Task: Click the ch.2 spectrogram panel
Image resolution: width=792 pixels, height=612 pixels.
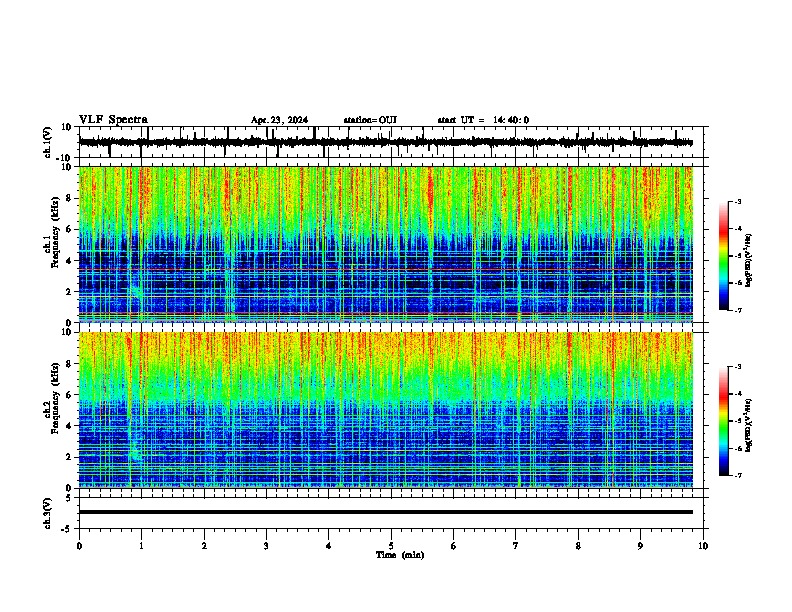Action: point(385,410)
